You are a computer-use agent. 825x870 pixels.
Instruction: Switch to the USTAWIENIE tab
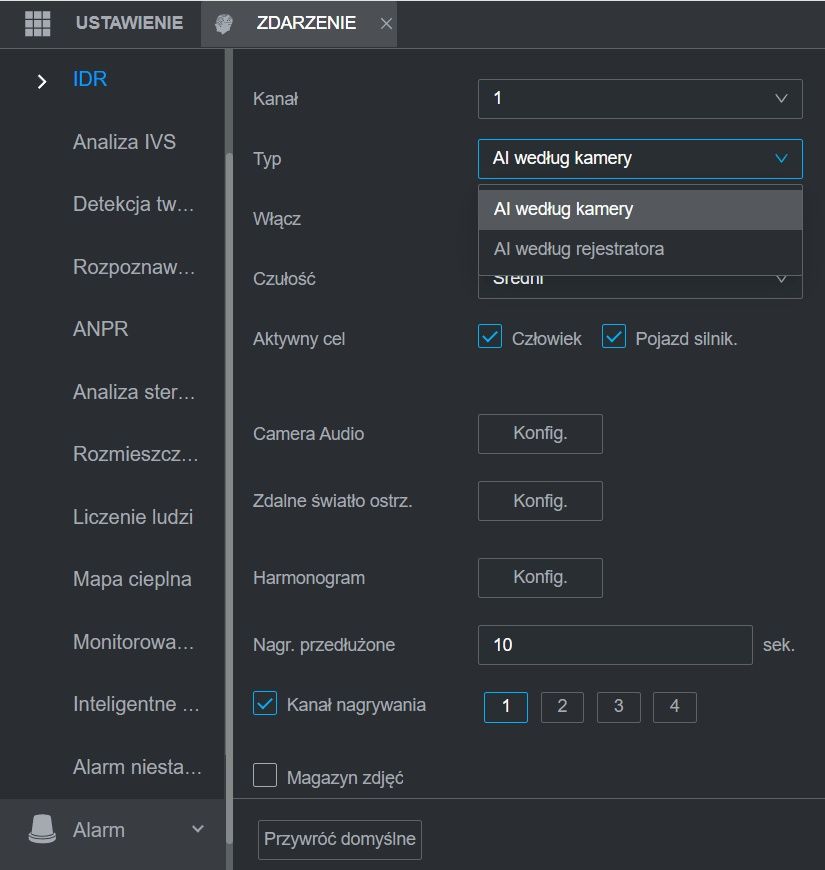[129, 23]
